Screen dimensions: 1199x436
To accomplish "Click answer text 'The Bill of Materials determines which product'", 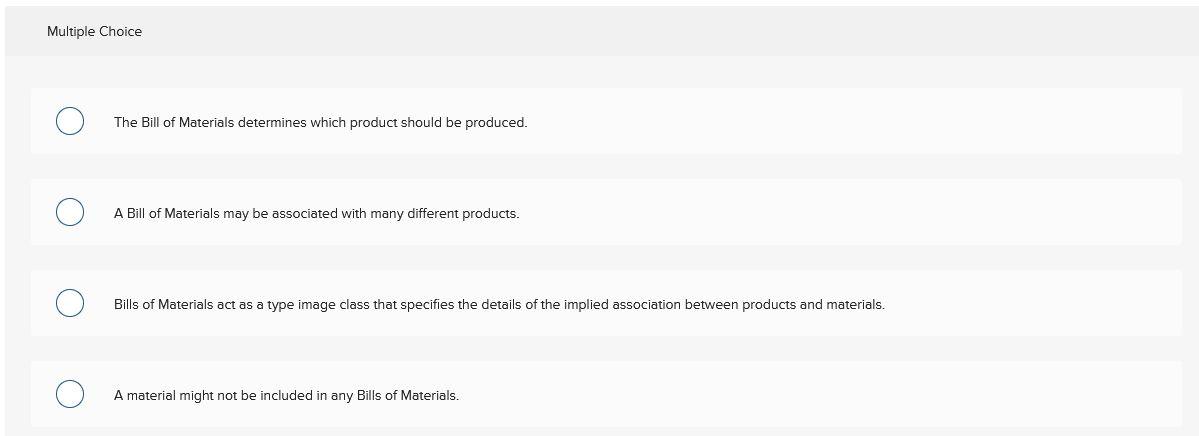I will click(250, 122).
